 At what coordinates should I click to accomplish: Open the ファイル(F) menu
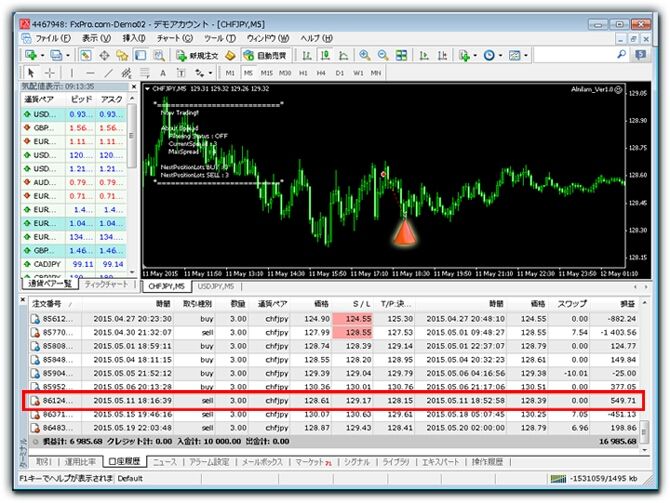[53, 38]
